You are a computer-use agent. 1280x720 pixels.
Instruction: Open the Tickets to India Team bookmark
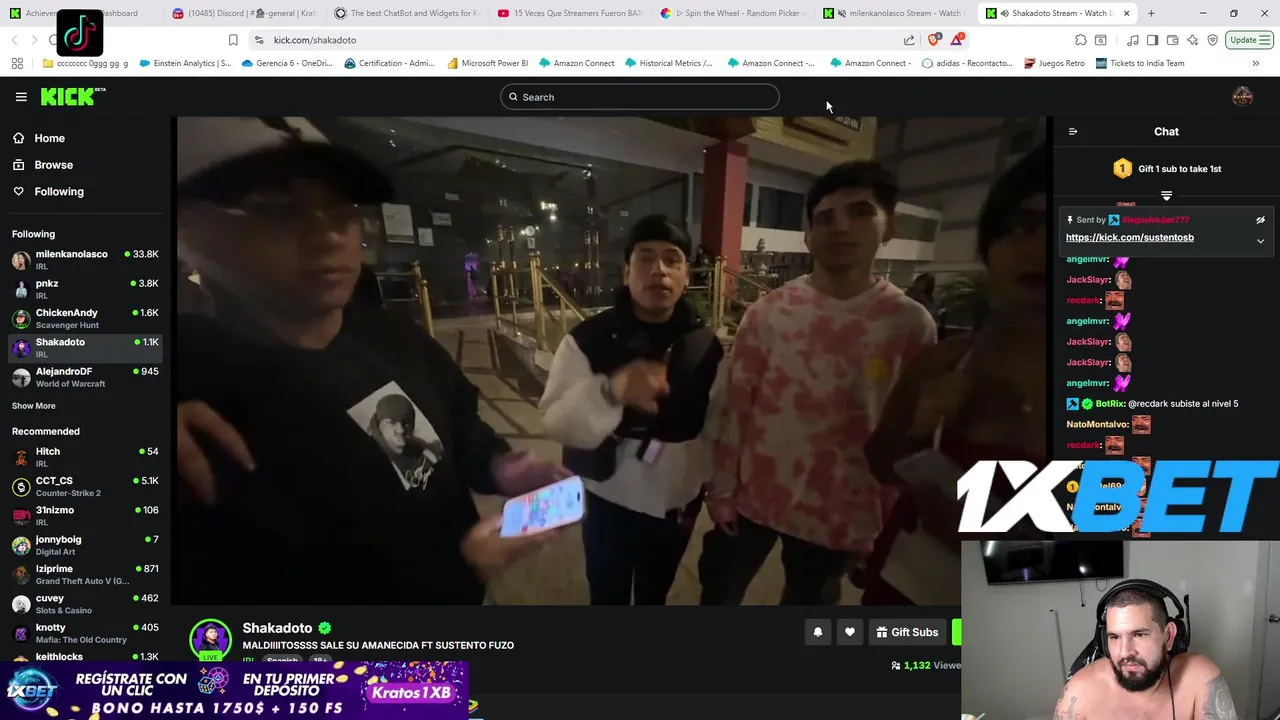point(1139,63)
